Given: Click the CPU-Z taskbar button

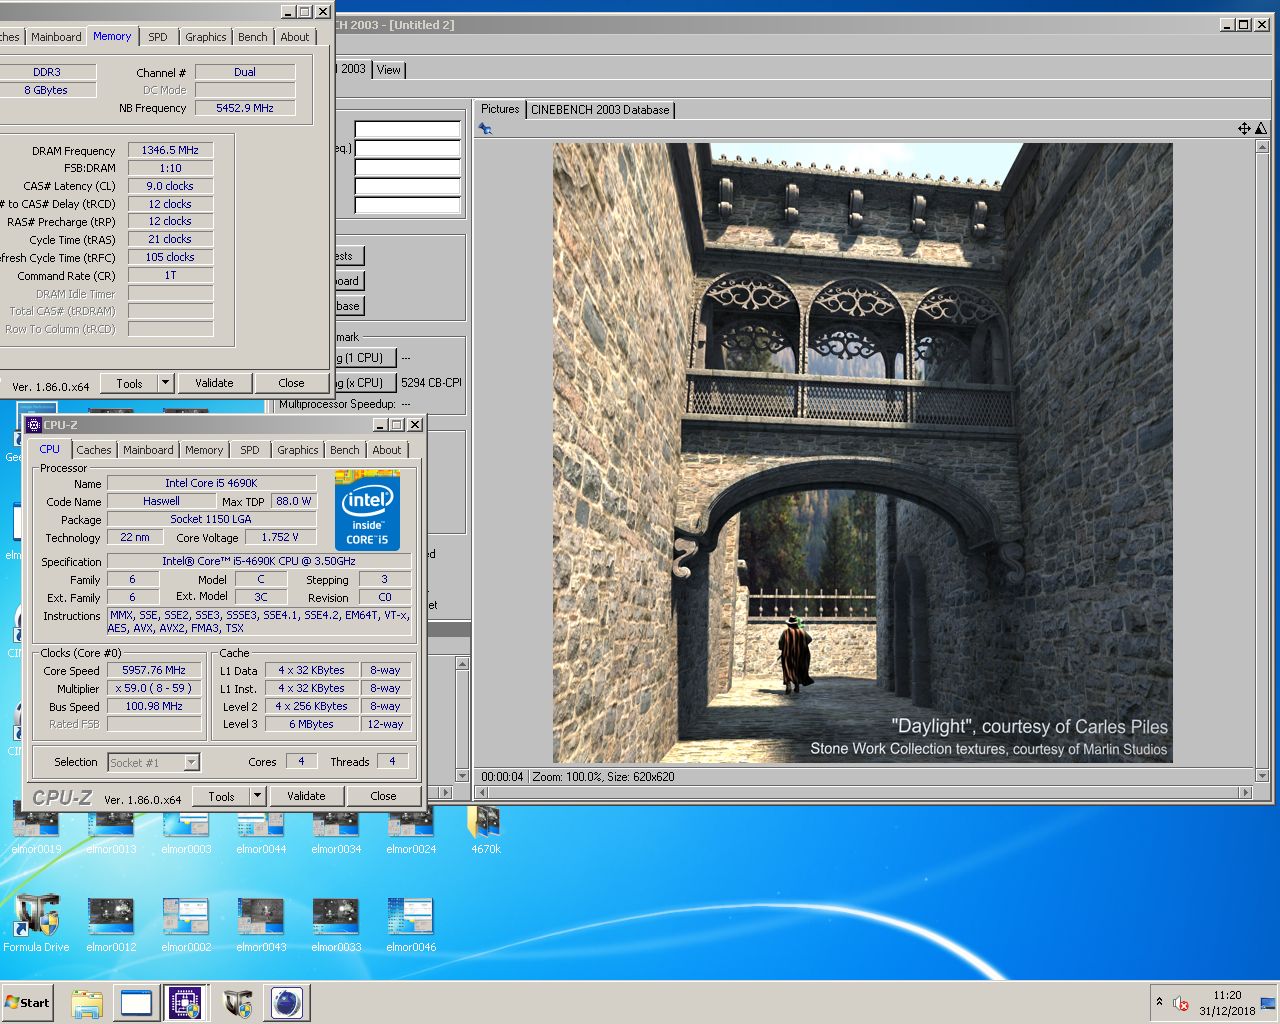Looking at the screenshot, I should point(185,1003).
